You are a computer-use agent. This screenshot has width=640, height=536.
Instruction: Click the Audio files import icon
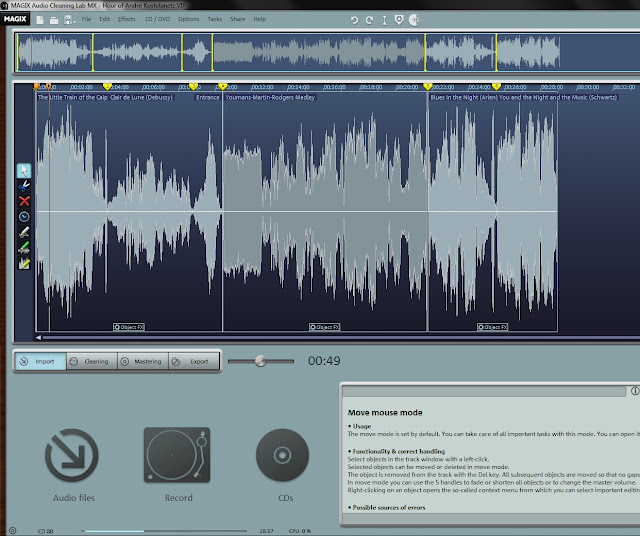pos(72,455)
